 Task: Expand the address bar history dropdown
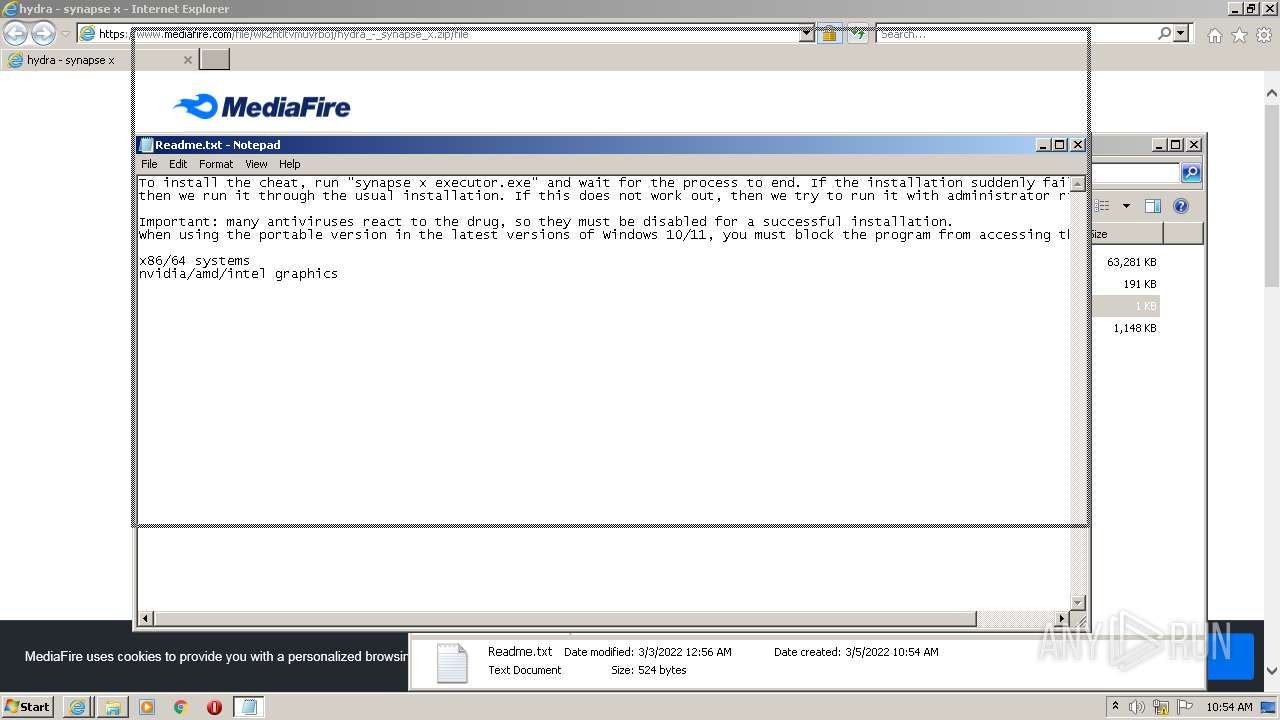coord(807,34)
